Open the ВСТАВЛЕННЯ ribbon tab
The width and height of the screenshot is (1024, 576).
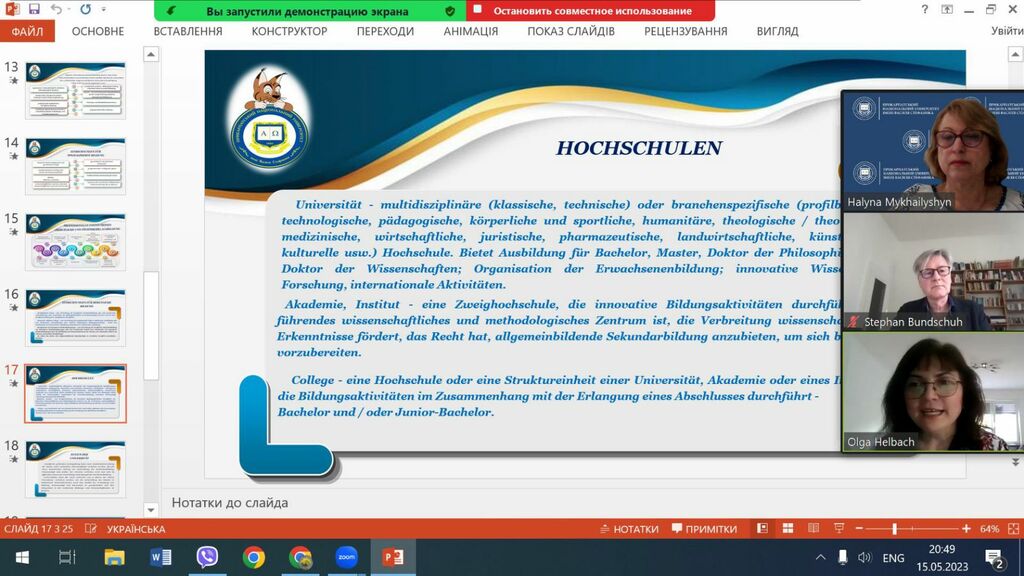point(187,31)
